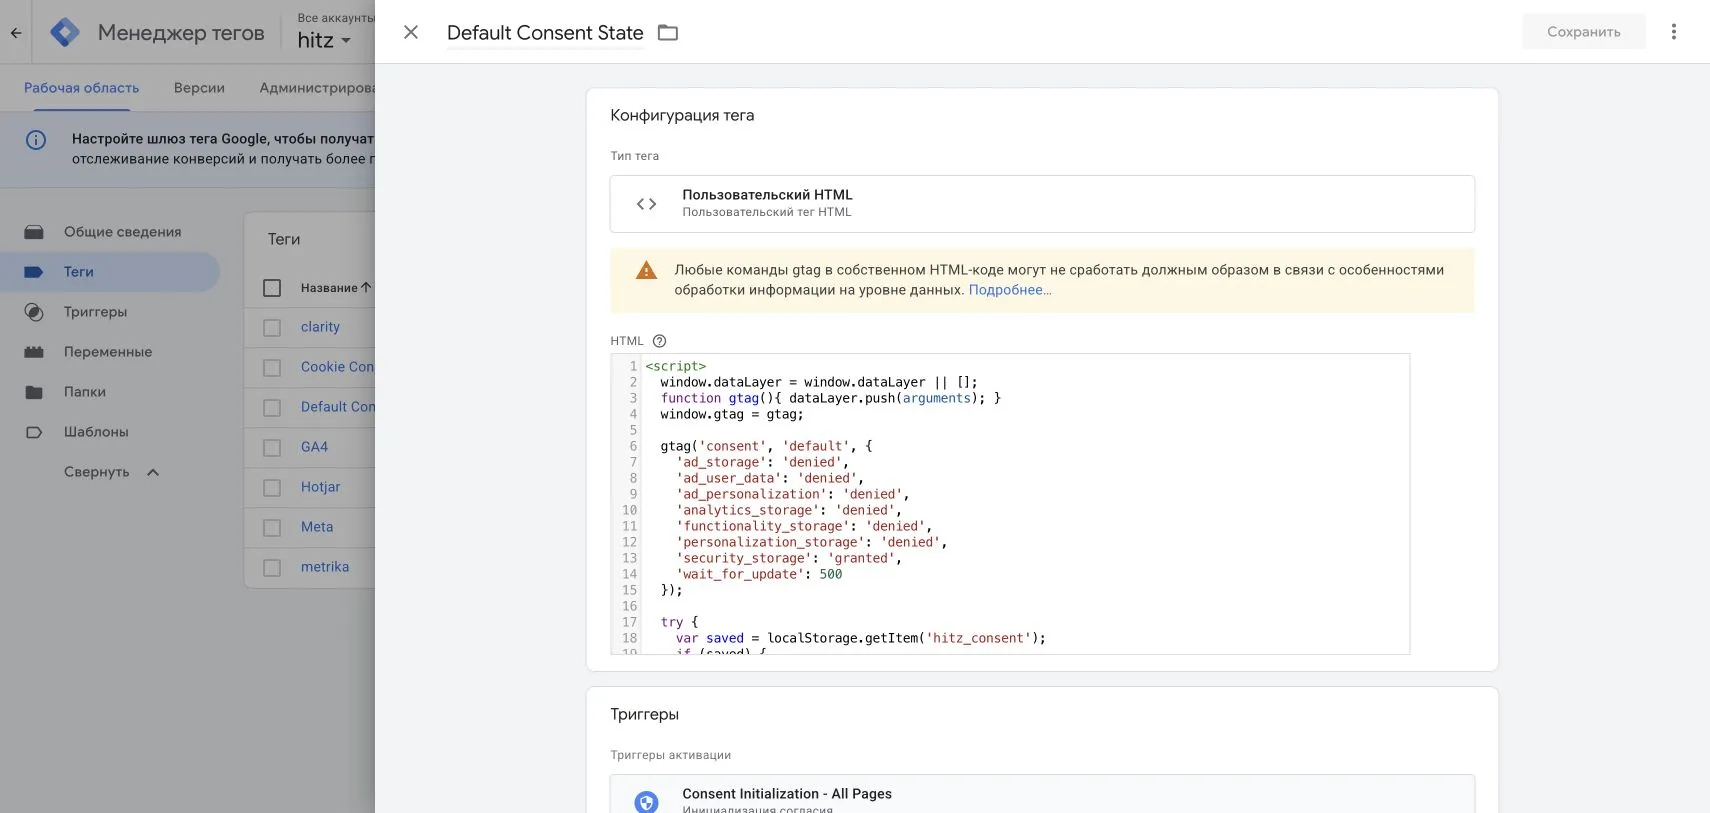Switch to the Рабочая область tab
Screen dimensions: 1710x813
(x=82, y=88)
